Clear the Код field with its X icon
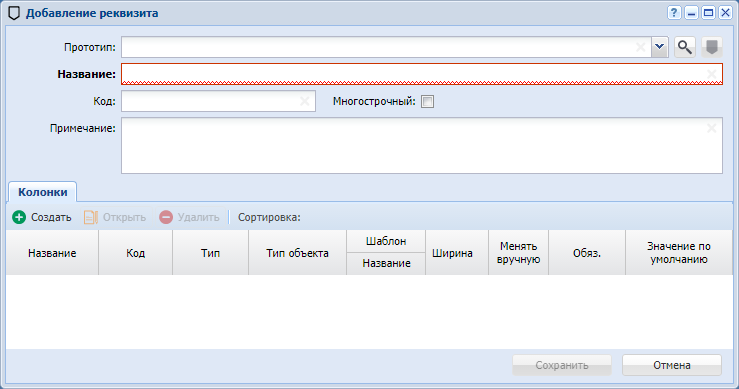Screen dimensions: 739x389 (304, 101)
